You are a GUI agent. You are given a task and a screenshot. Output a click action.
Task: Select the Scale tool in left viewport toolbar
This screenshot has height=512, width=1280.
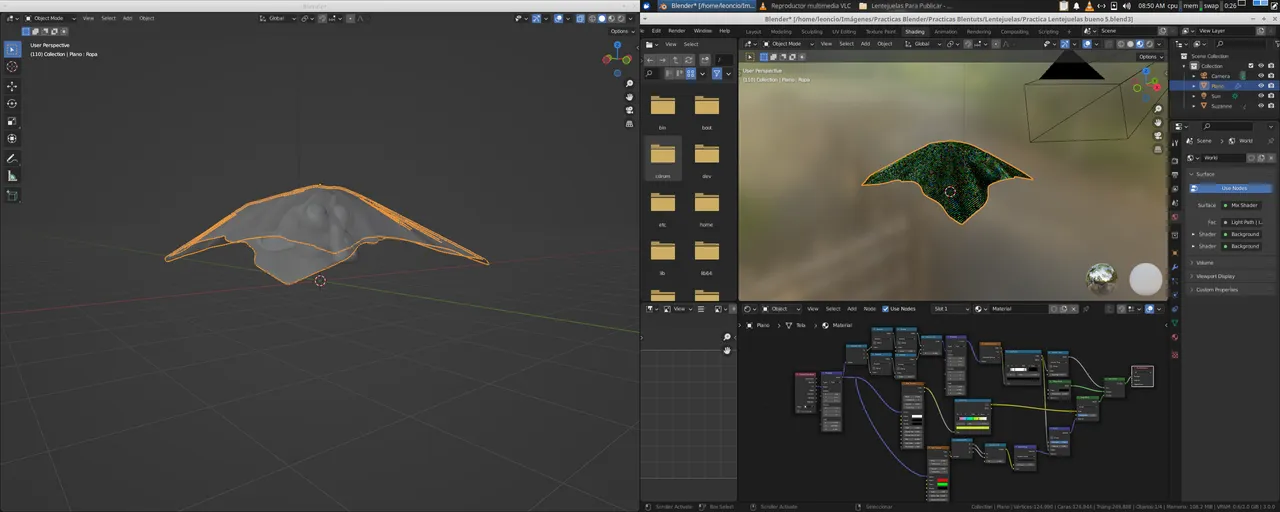(12, 121)
